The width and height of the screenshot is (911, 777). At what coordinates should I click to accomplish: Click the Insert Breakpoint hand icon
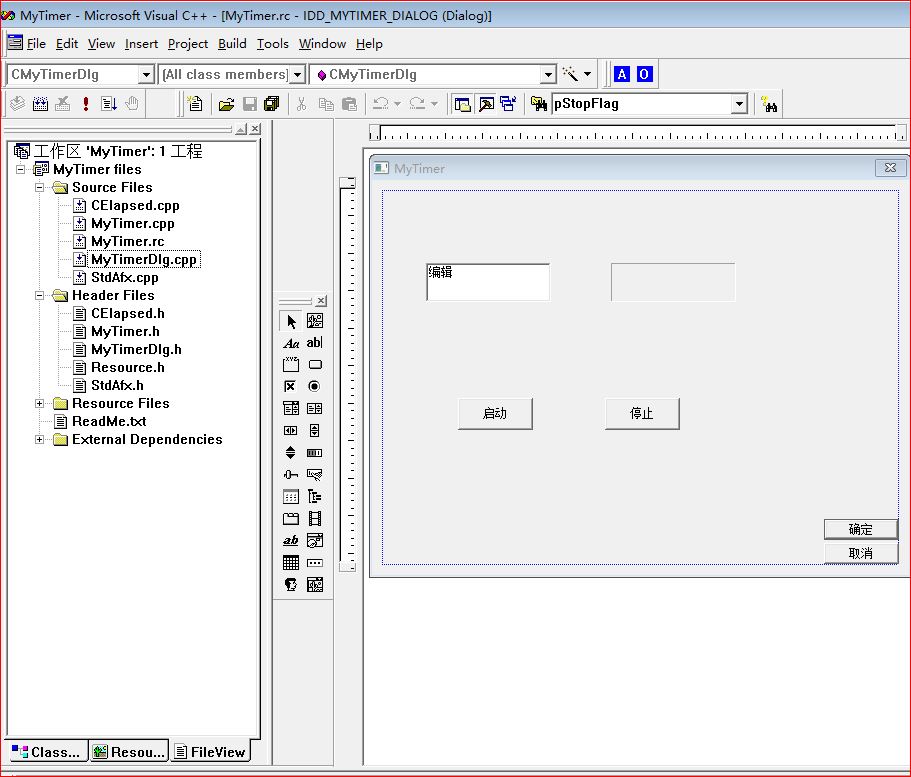132,104
